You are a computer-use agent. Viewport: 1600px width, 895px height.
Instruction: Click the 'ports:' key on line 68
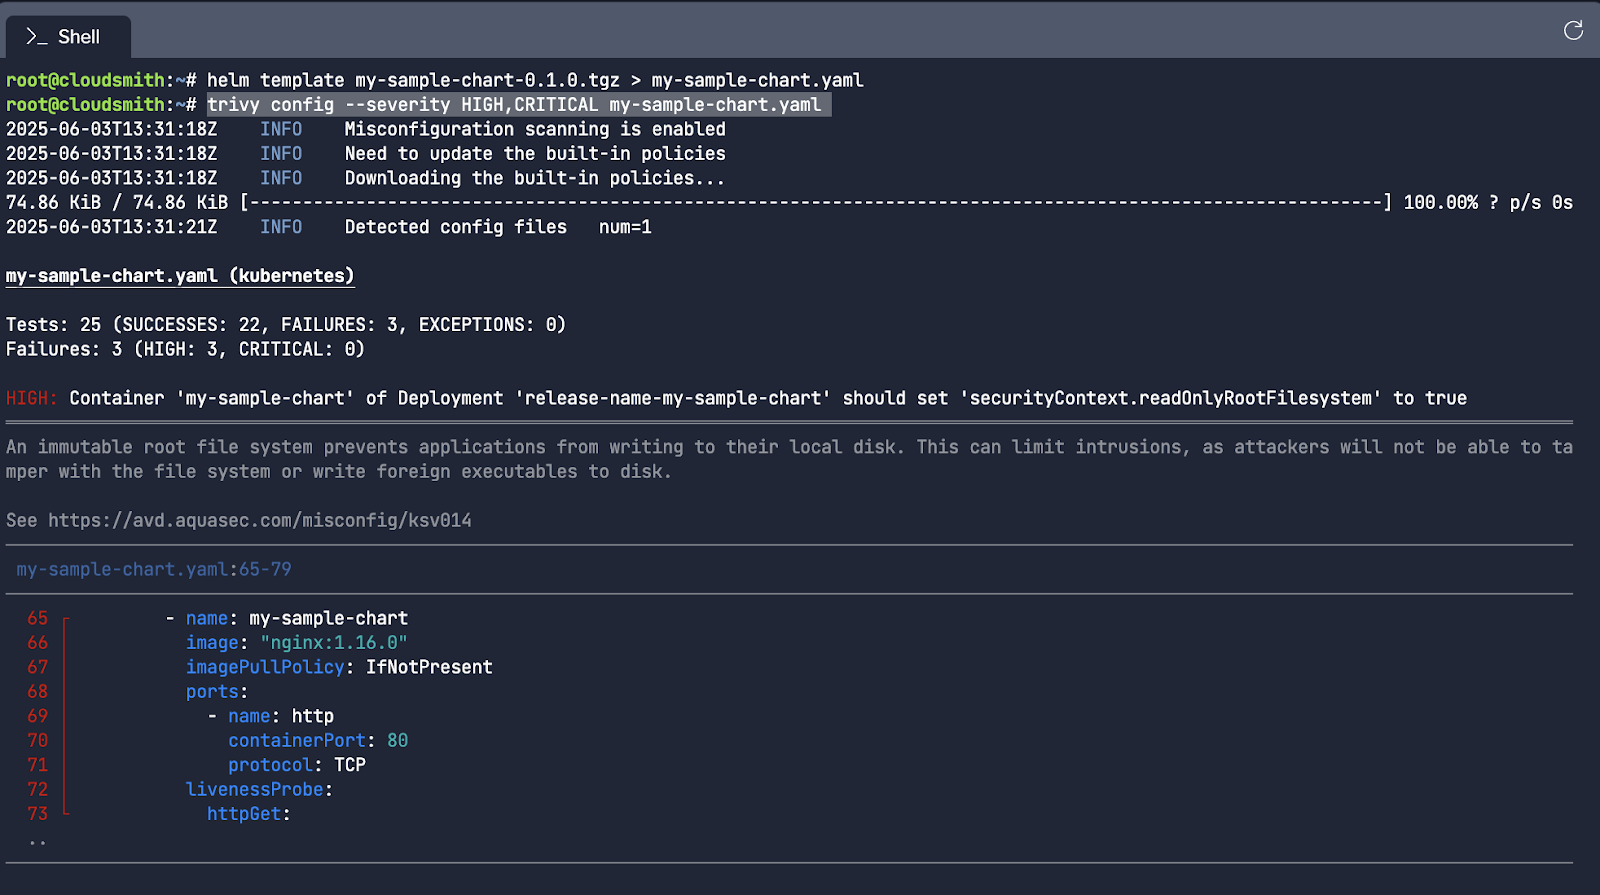(217, 692)
